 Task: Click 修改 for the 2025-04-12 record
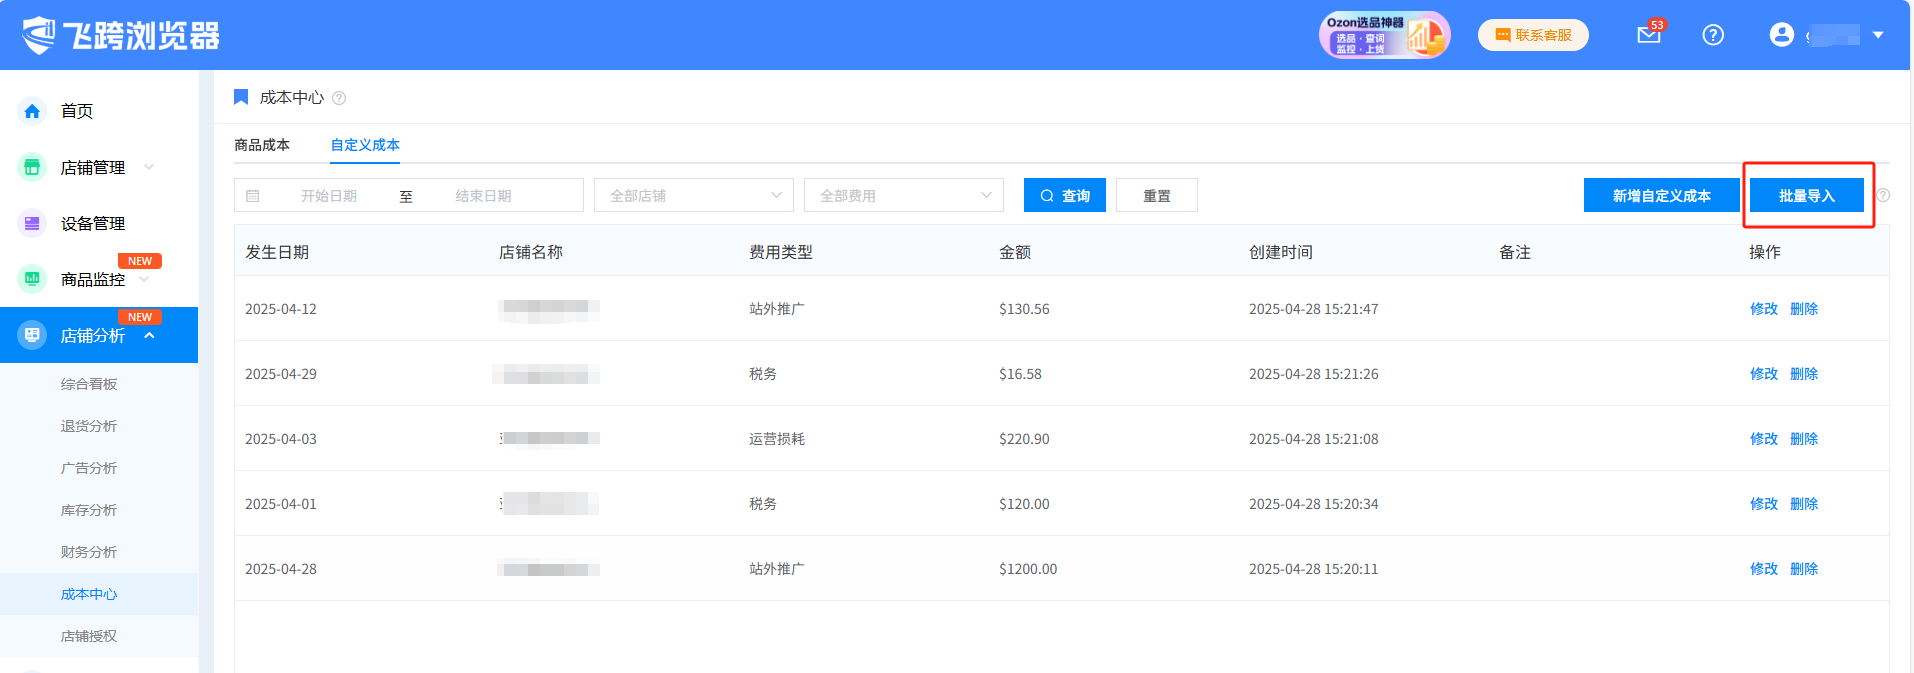[1763, 309]
